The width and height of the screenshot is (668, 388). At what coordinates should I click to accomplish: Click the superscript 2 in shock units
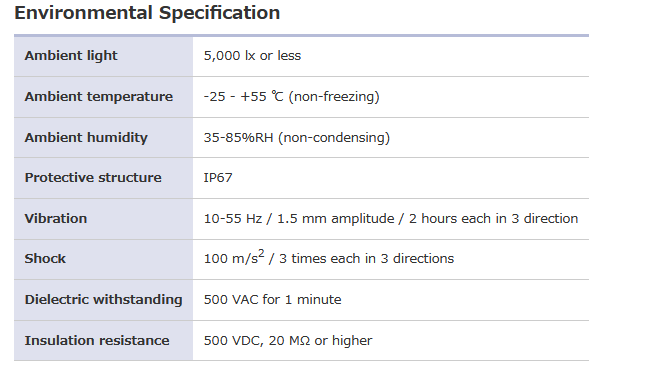(x=261, y=253)
